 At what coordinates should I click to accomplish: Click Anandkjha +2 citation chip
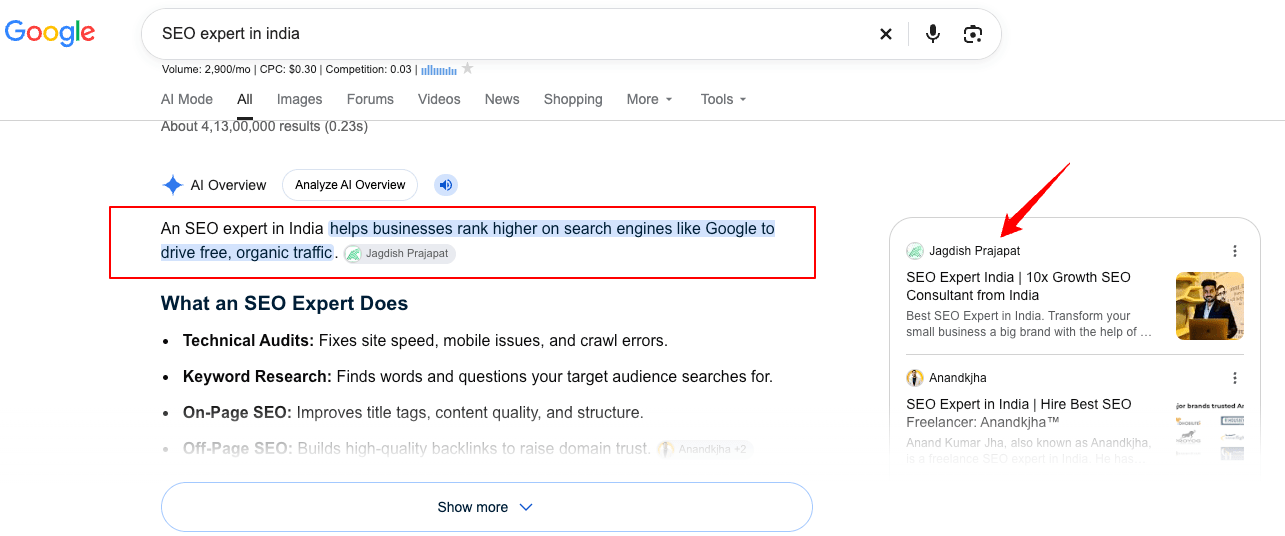(704, 449)
